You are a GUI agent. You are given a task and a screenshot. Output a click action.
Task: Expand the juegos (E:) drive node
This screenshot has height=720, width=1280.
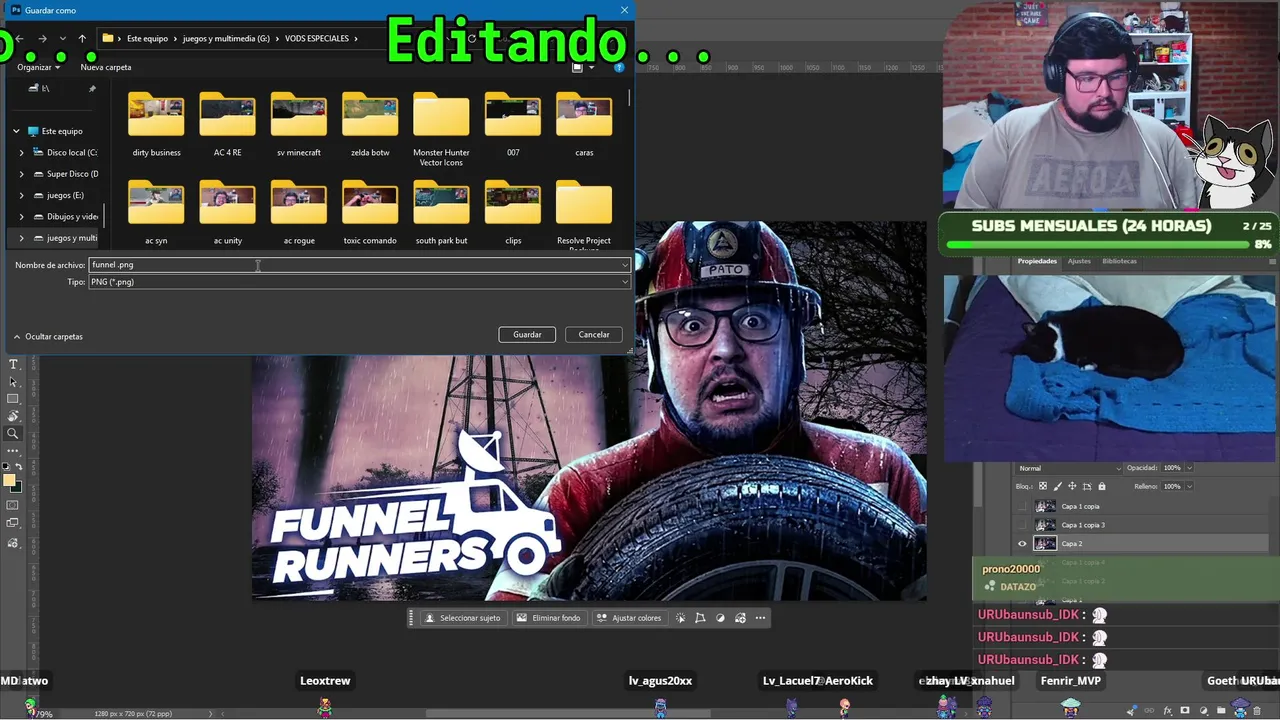pos(22,196)
